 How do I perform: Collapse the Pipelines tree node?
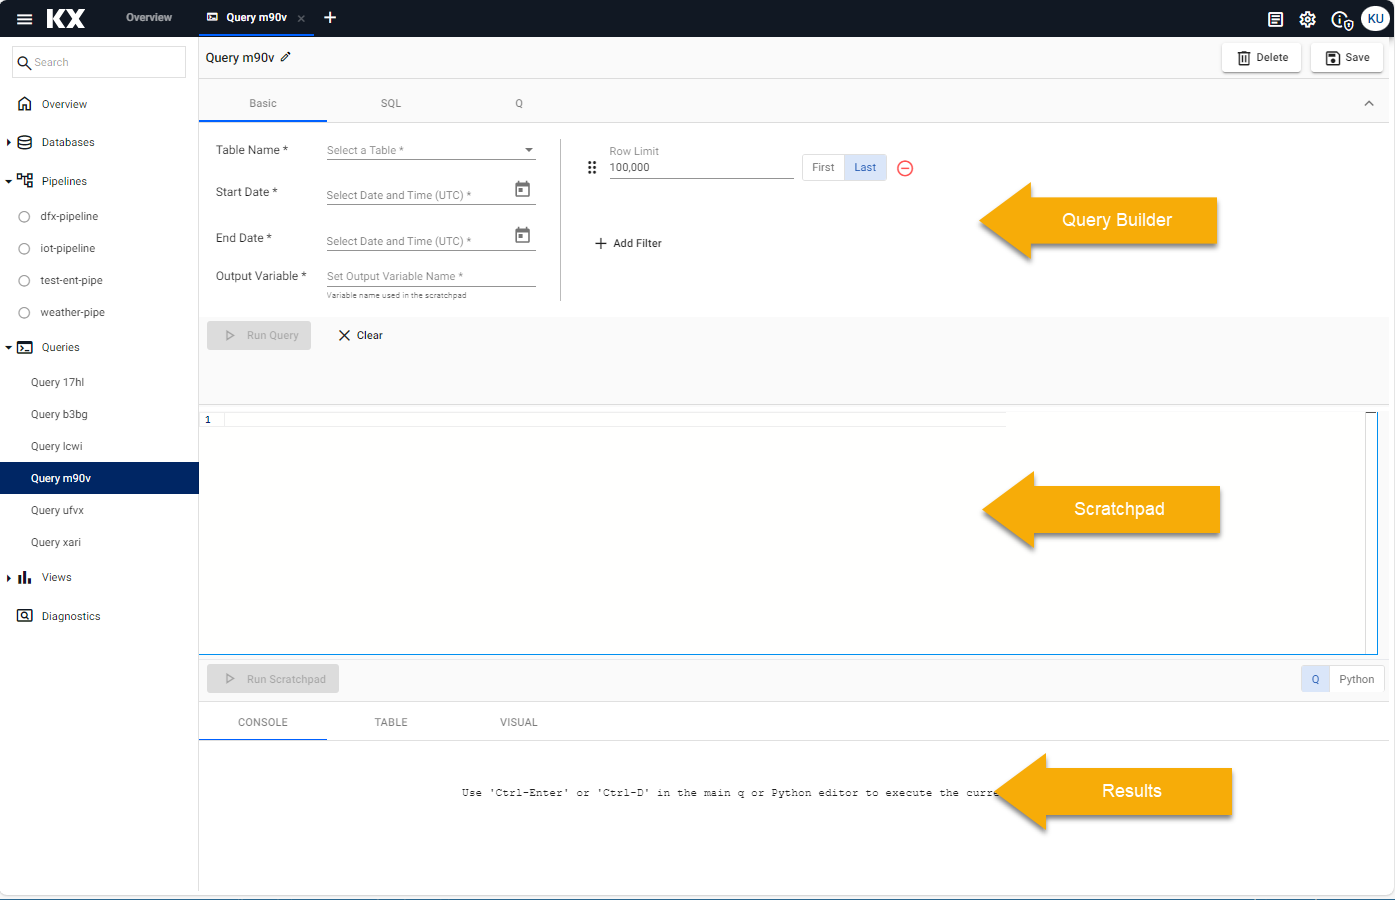(9, 181)
